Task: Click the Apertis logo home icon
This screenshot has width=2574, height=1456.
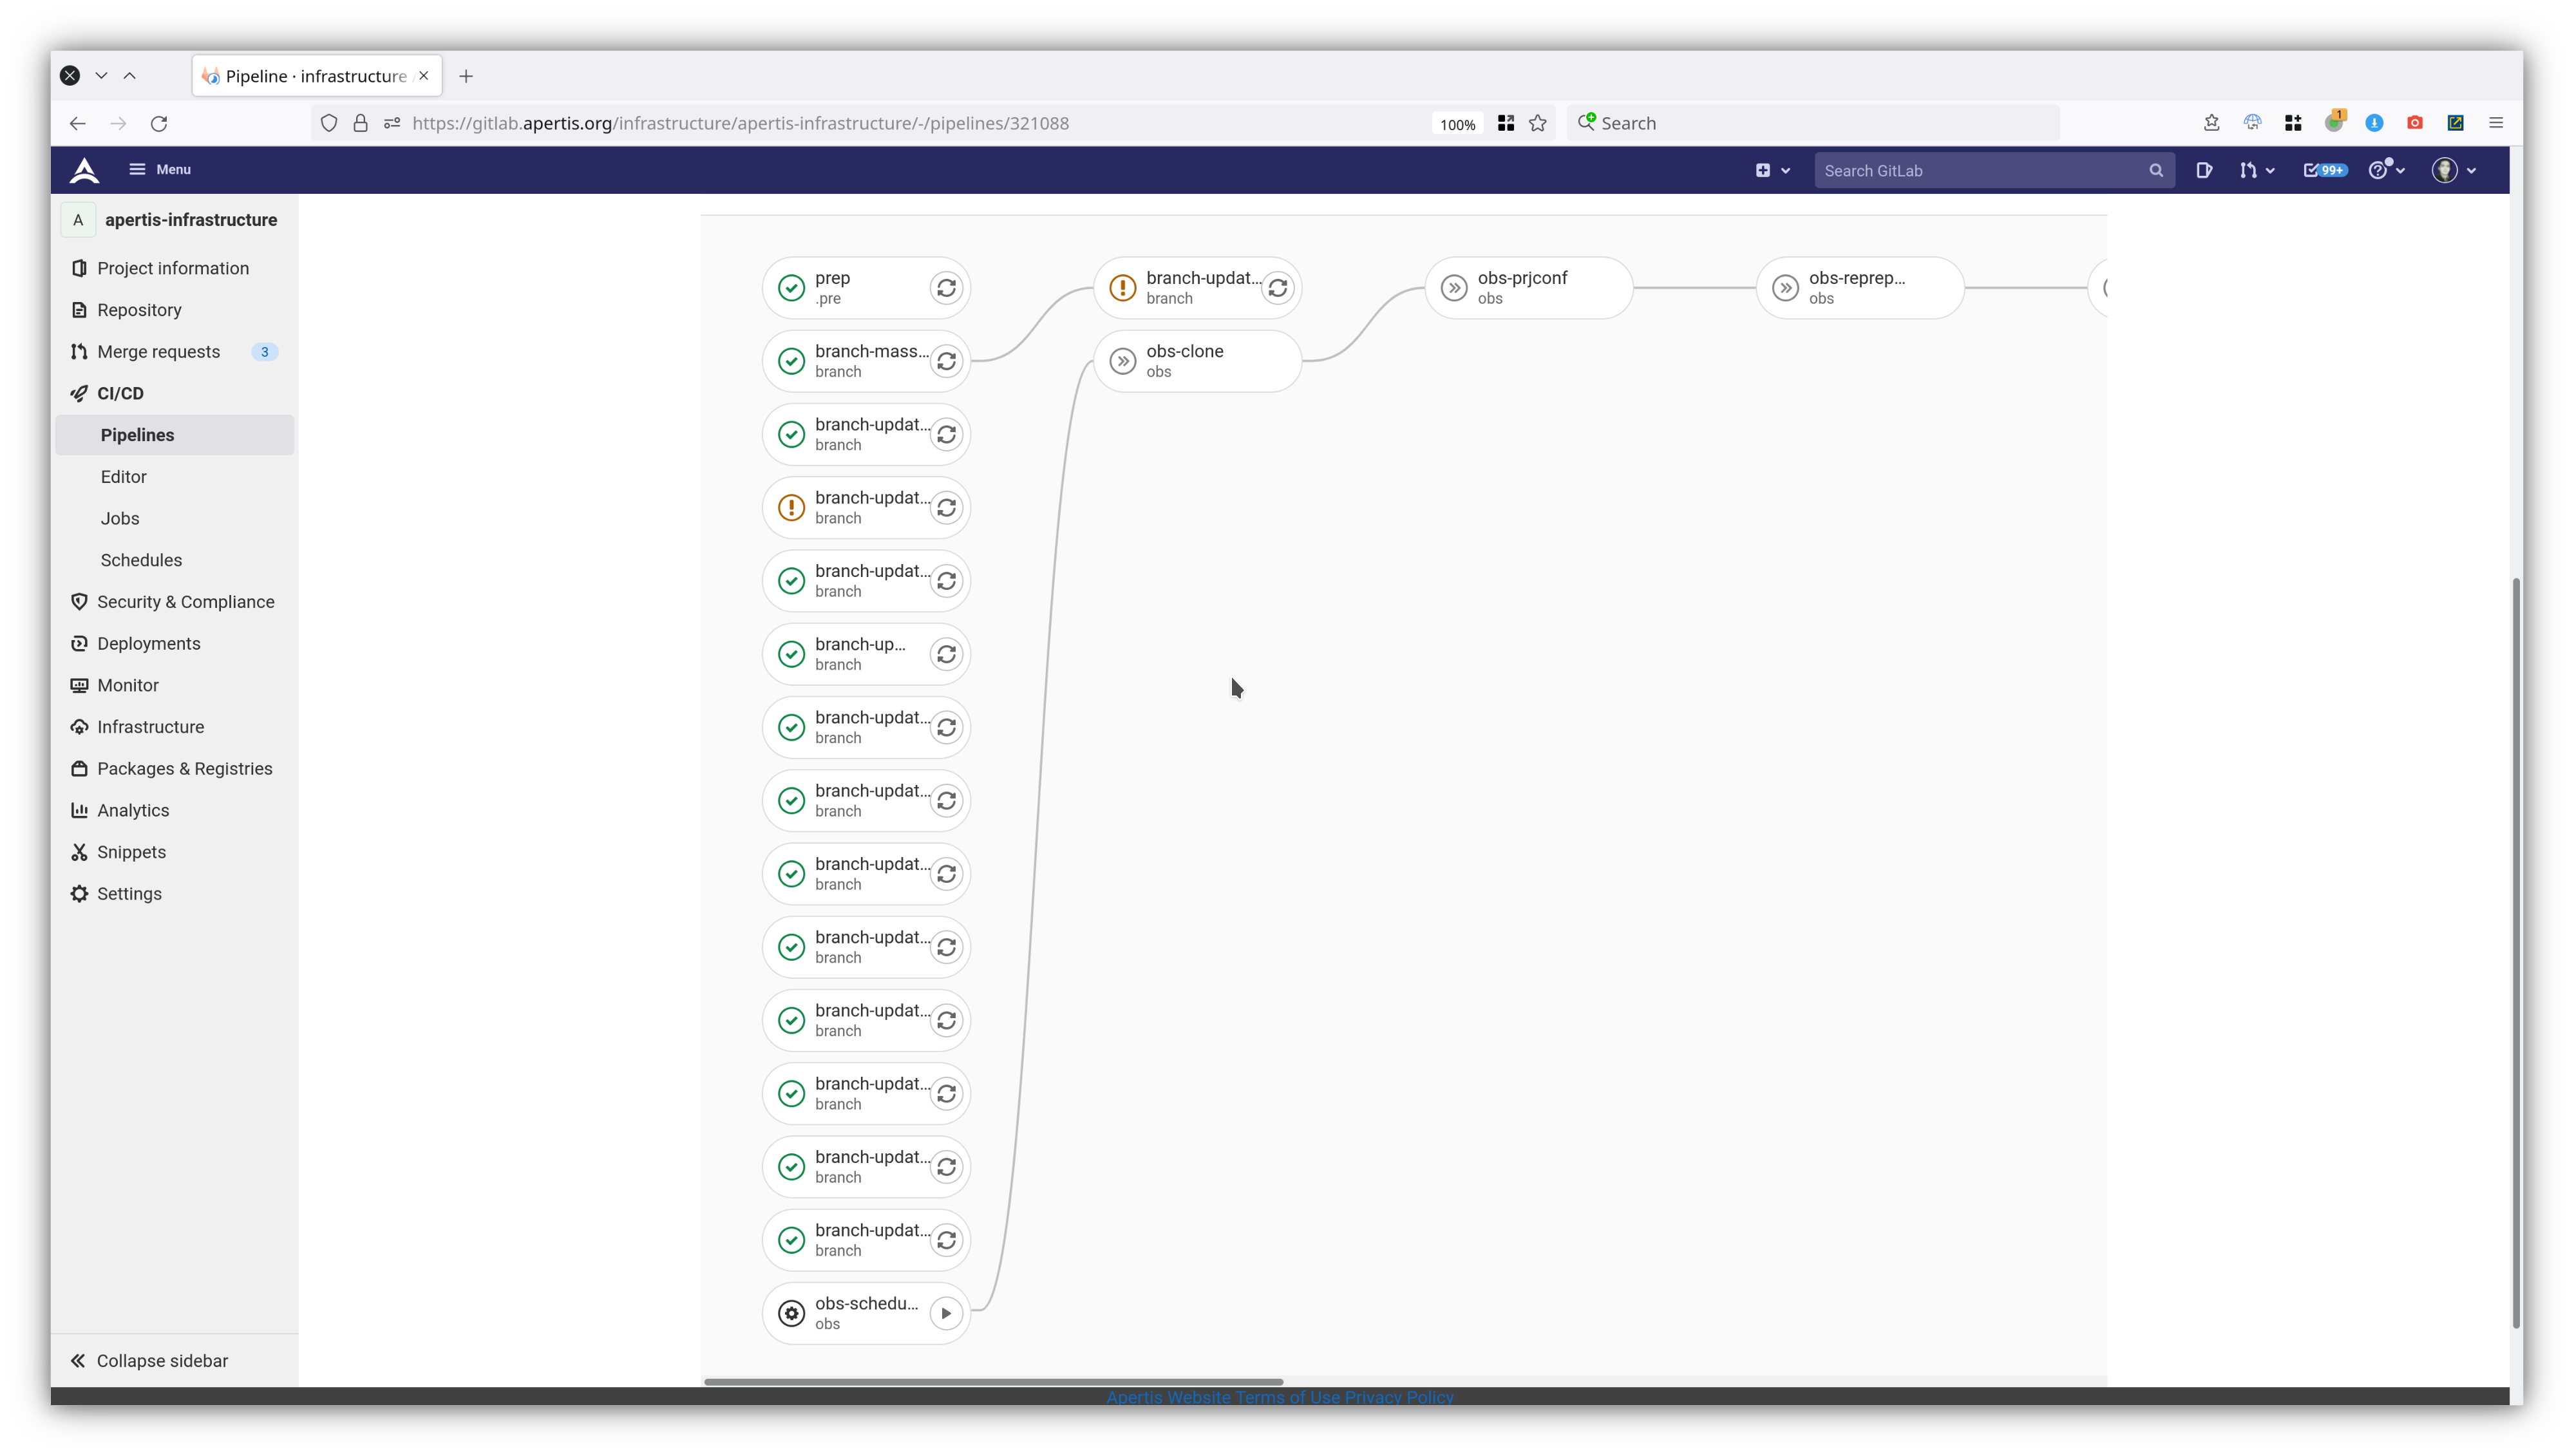Action: pos(85,170)
